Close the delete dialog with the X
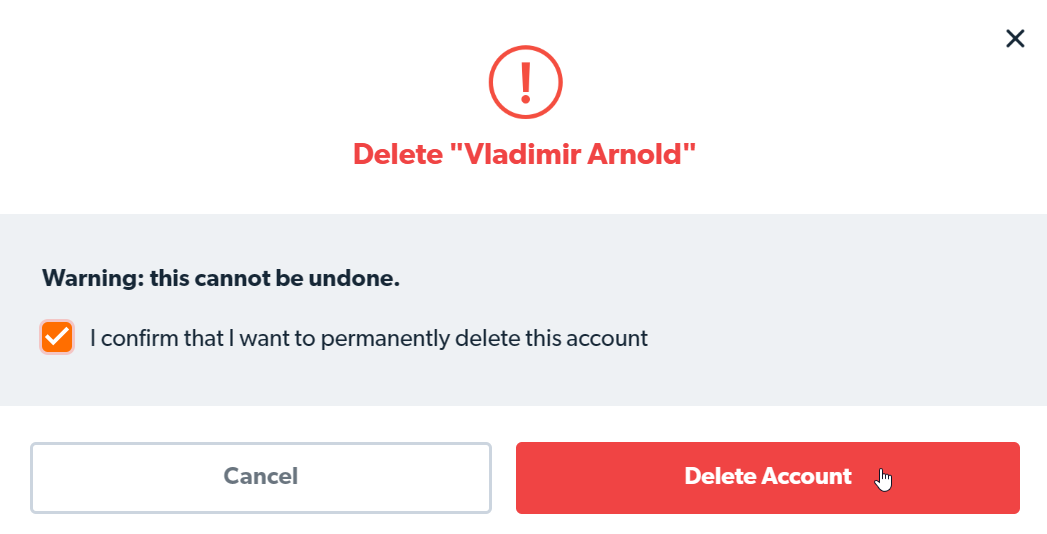Screen dimensions: 1047x534 click(1014, 39)
